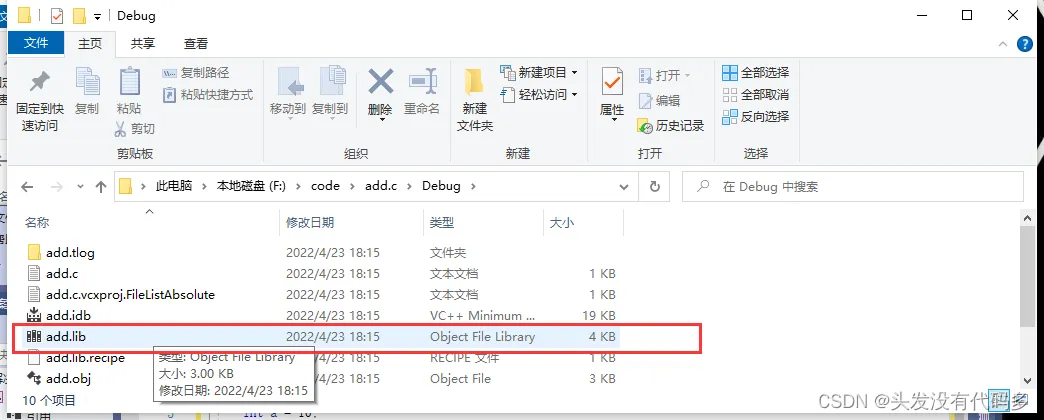The width and height of the screenshot is (1044, 420).
Task: Open the address bar history dropdown
Action: (x=624, y=187)
